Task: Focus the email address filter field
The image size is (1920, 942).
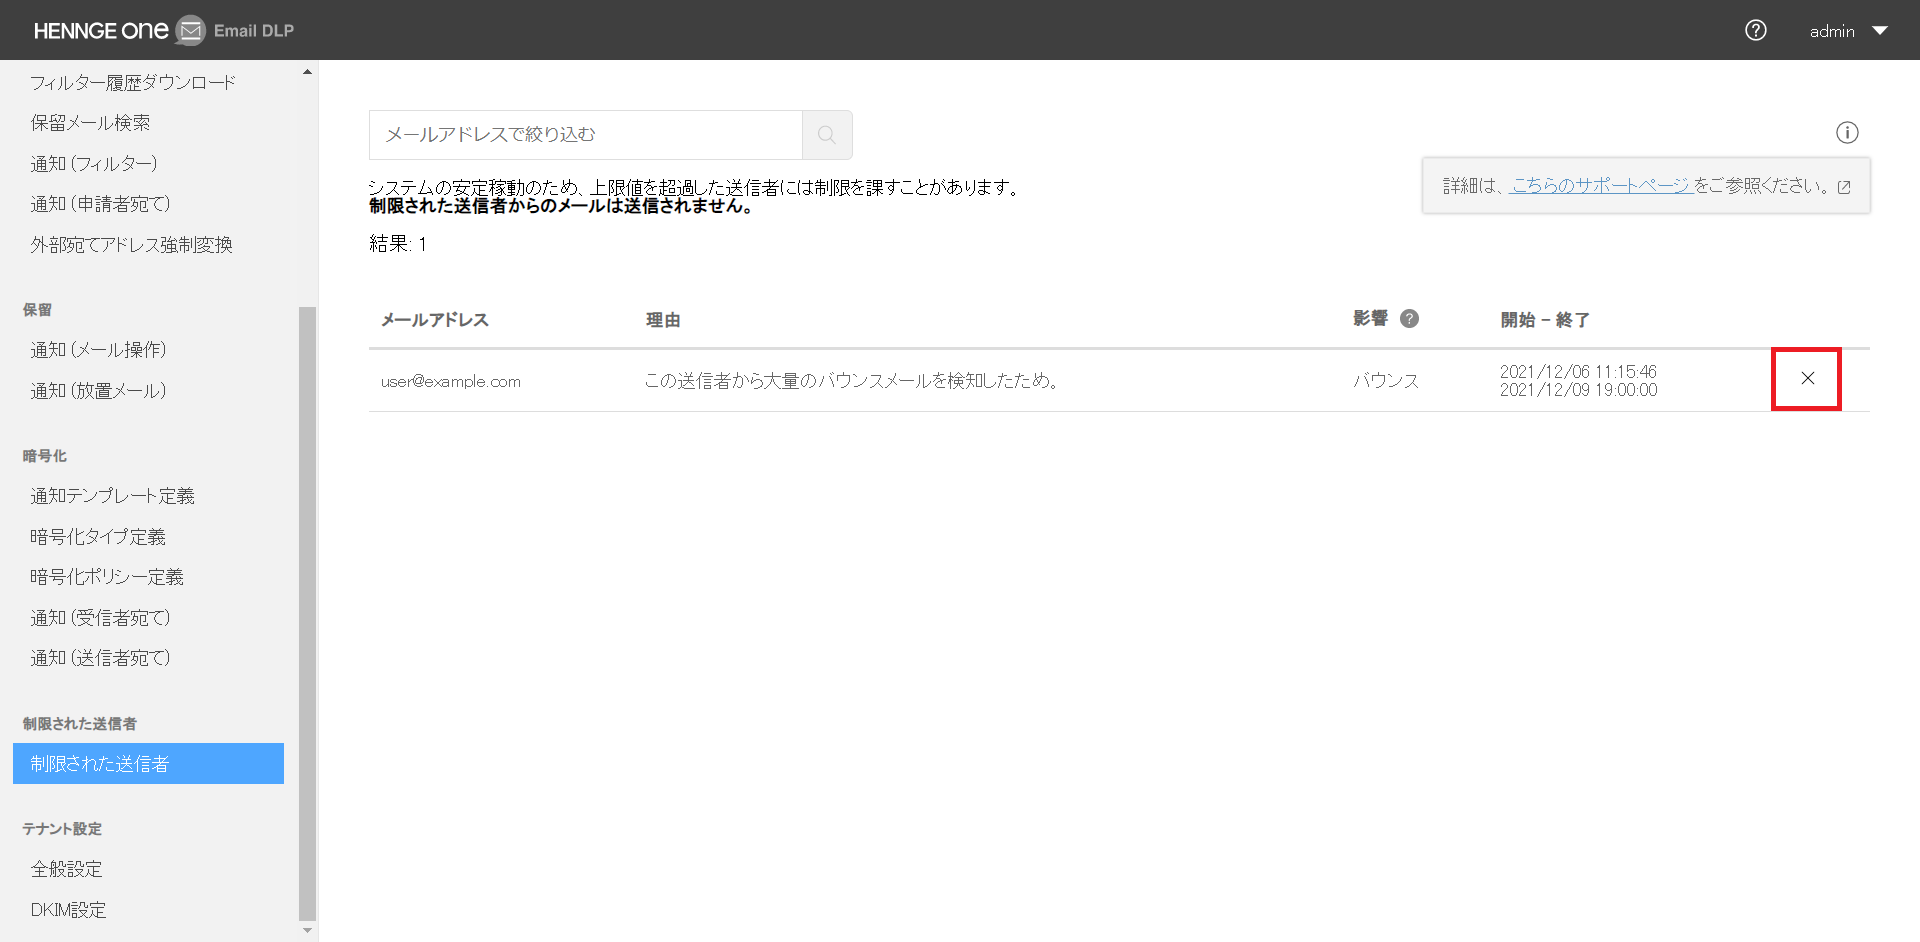Action: pos(586,135)
